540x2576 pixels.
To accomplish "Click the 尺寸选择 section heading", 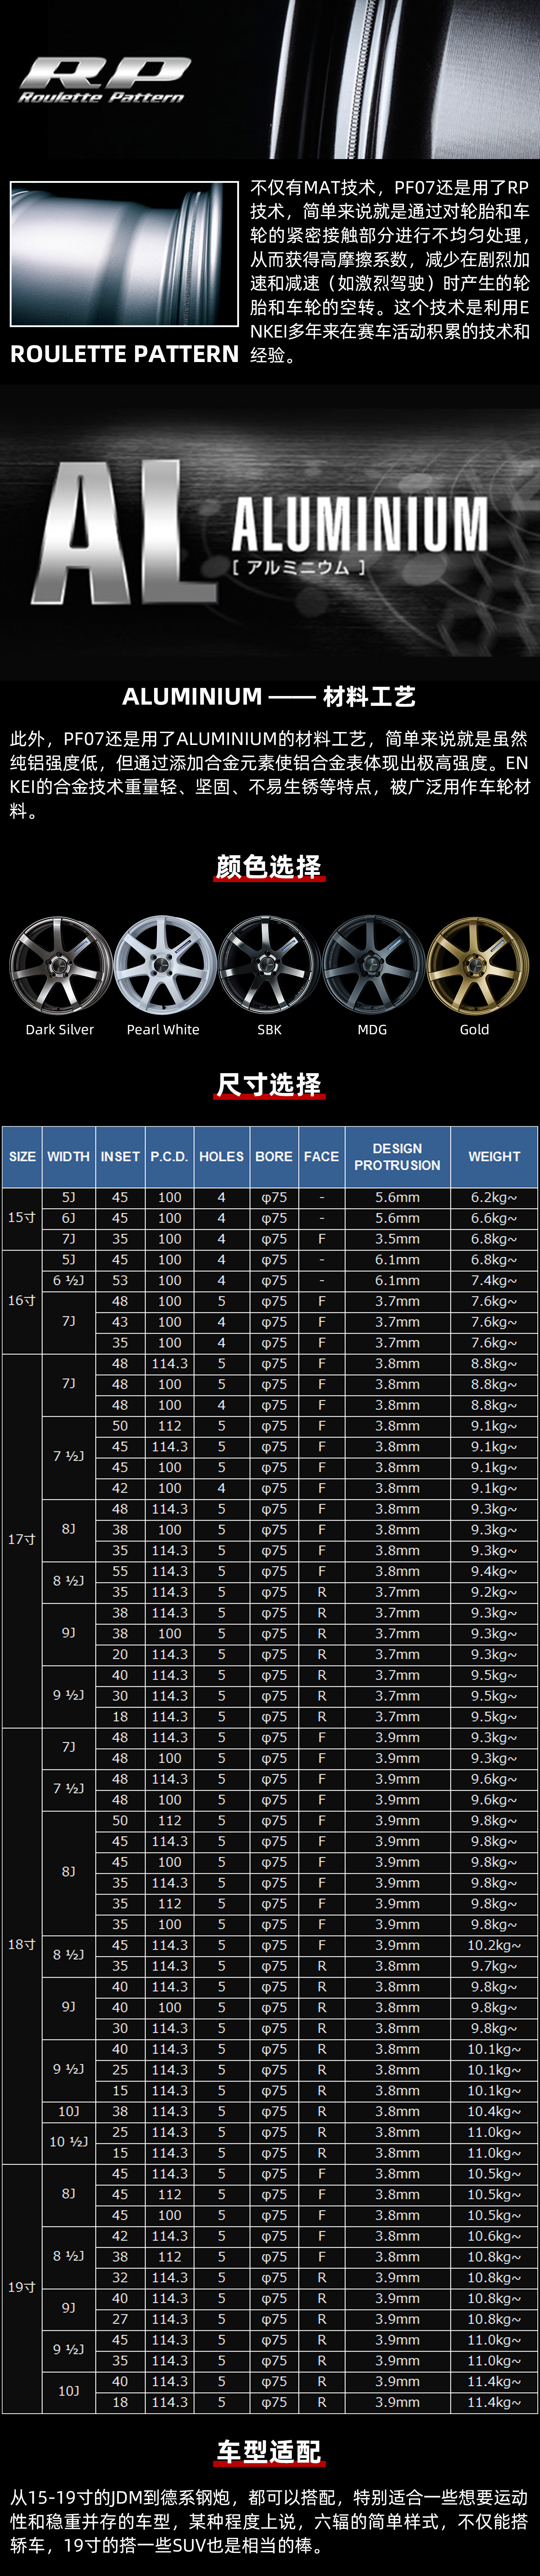I will [269, 1085].
